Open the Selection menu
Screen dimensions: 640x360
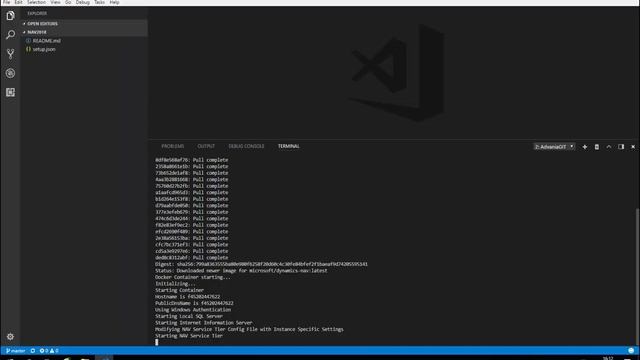click(x=36, y=2)
